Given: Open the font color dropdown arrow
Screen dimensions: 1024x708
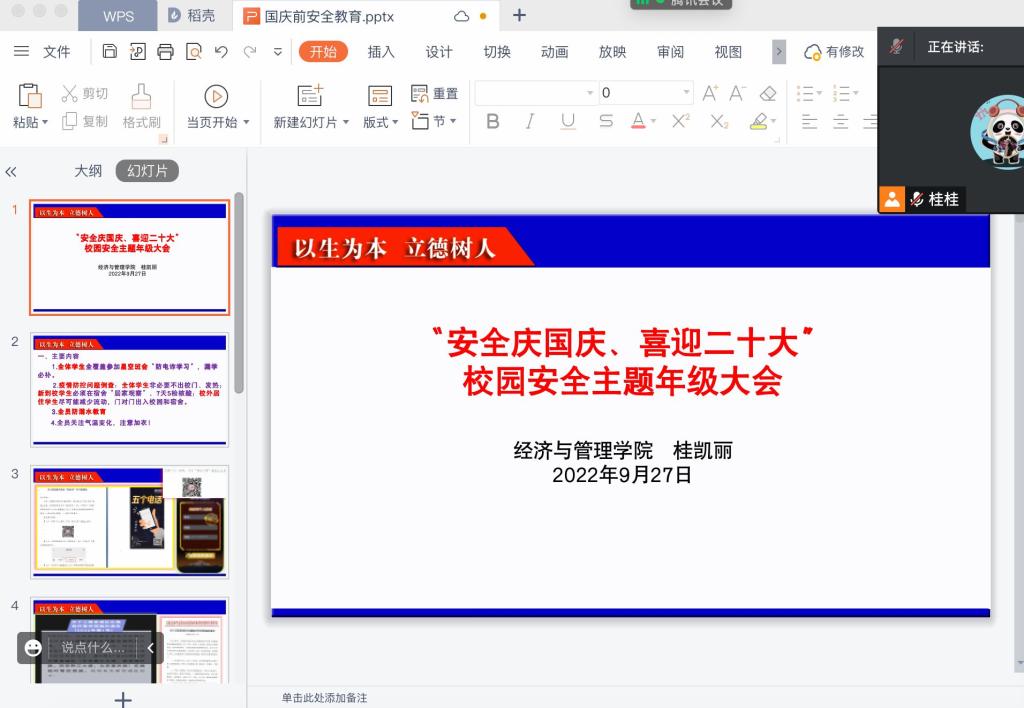Looking at the screenshot, I should [654, 122].
